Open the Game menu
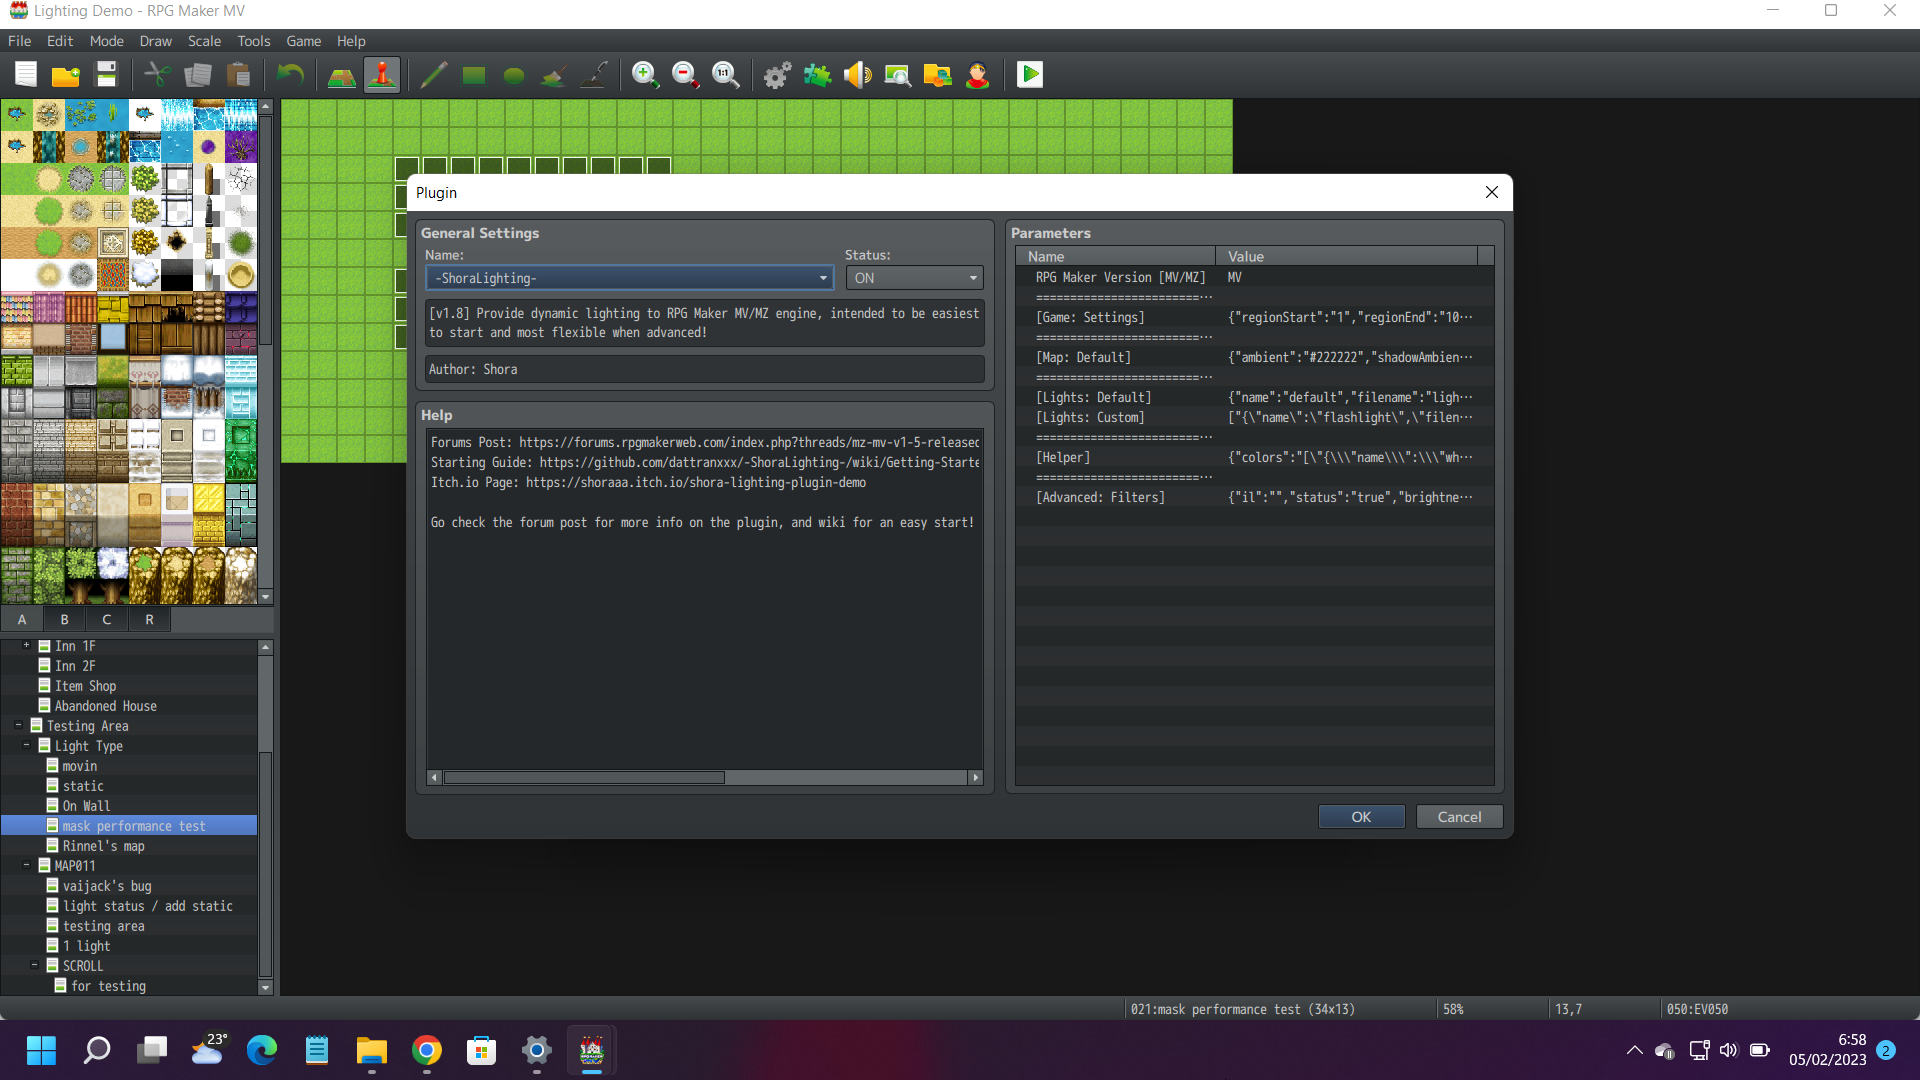This screenshot has height=1080, width=1920. 304,41
